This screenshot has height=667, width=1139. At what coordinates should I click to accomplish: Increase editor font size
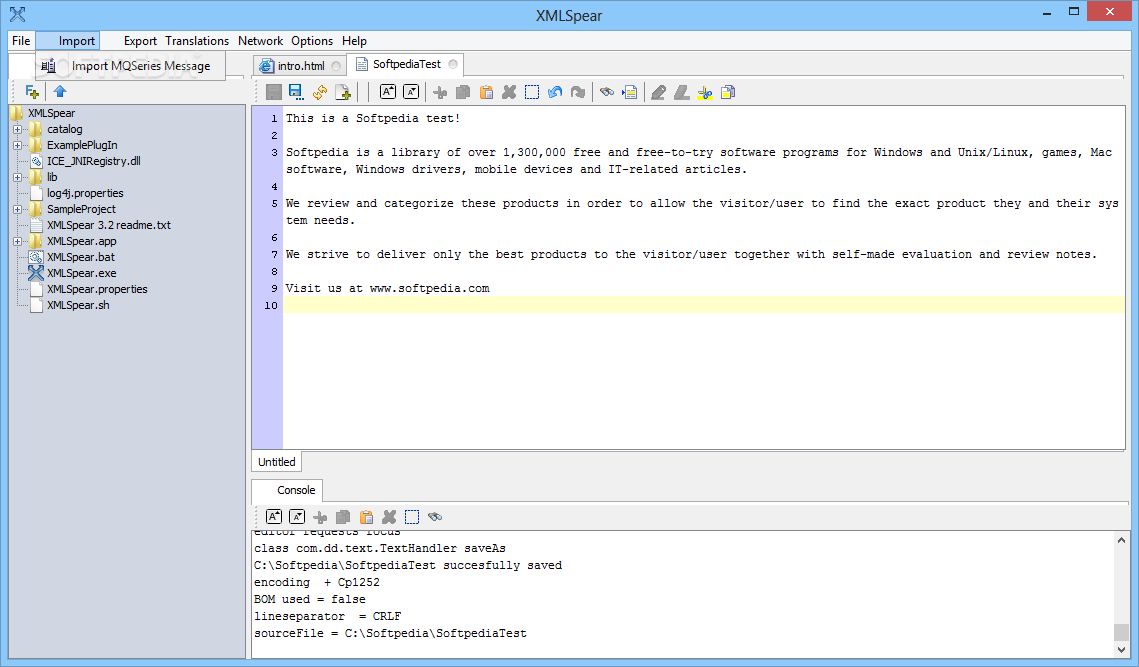click(x=388, y=92)
